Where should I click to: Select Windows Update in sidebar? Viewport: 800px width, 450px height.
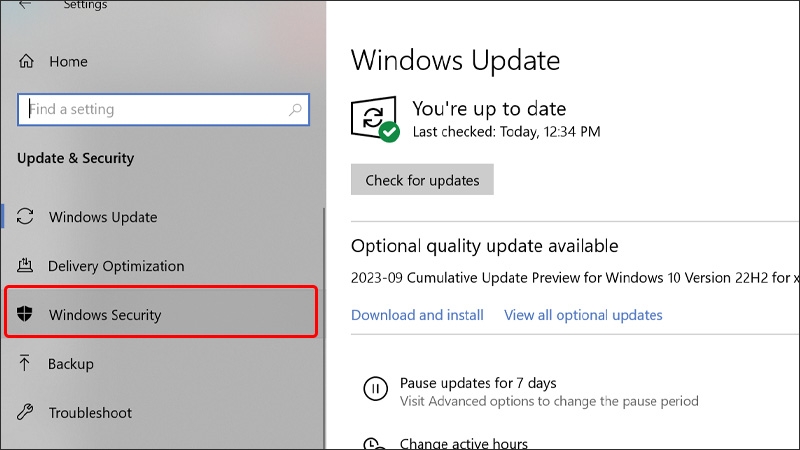click(x=103, y=217)
